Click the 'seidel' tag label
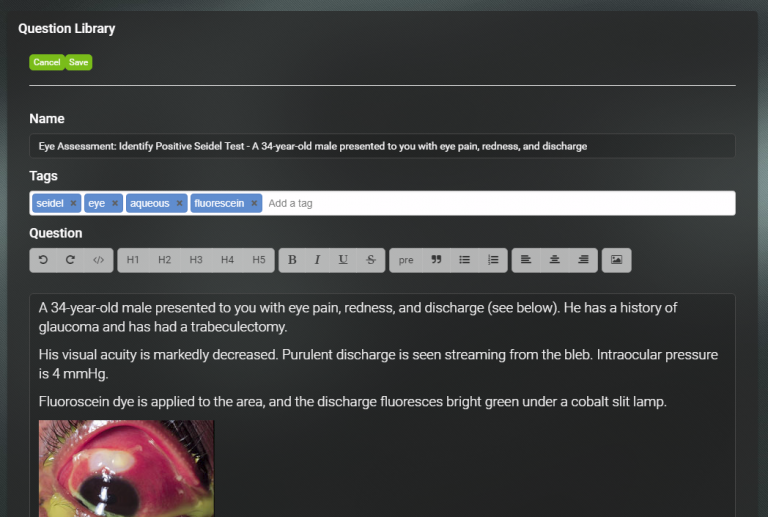This screenshot has width=768, height=517. 50,203
